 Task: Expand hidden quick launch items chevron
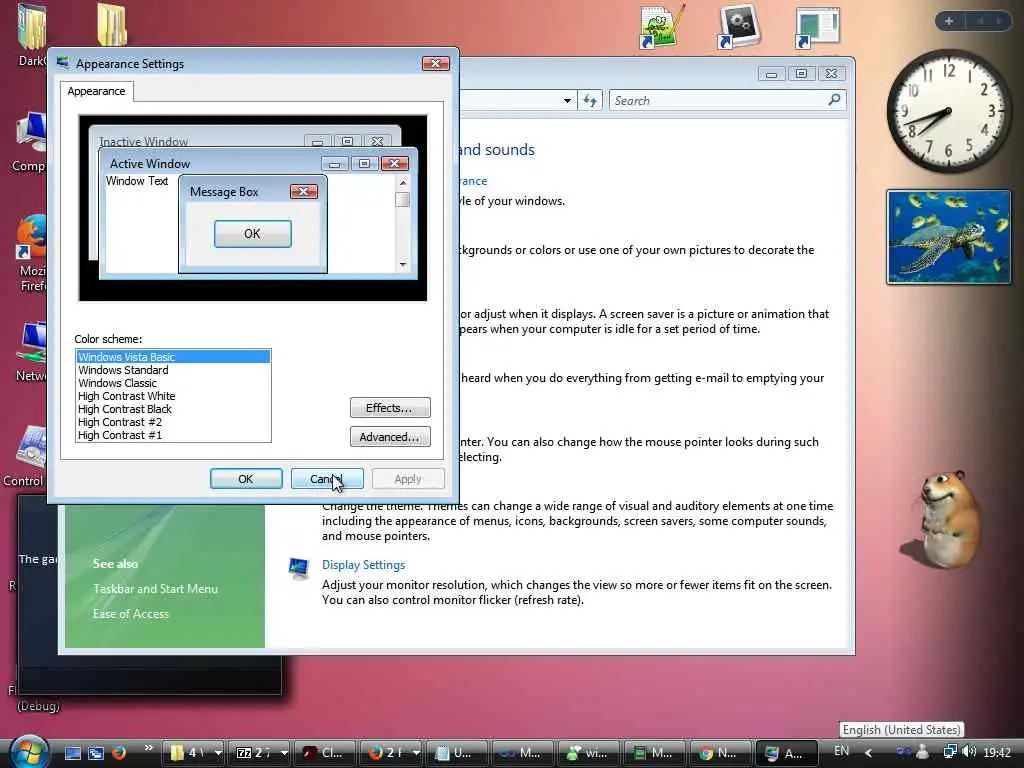(148, 748)
